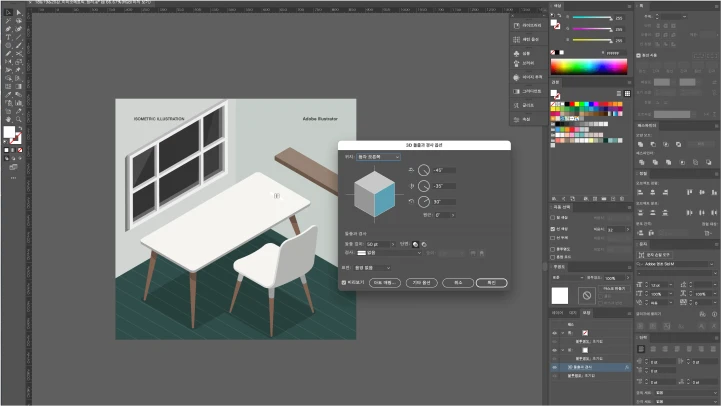Select the Selection tool in the toolbar

click(x=8, y=12)
